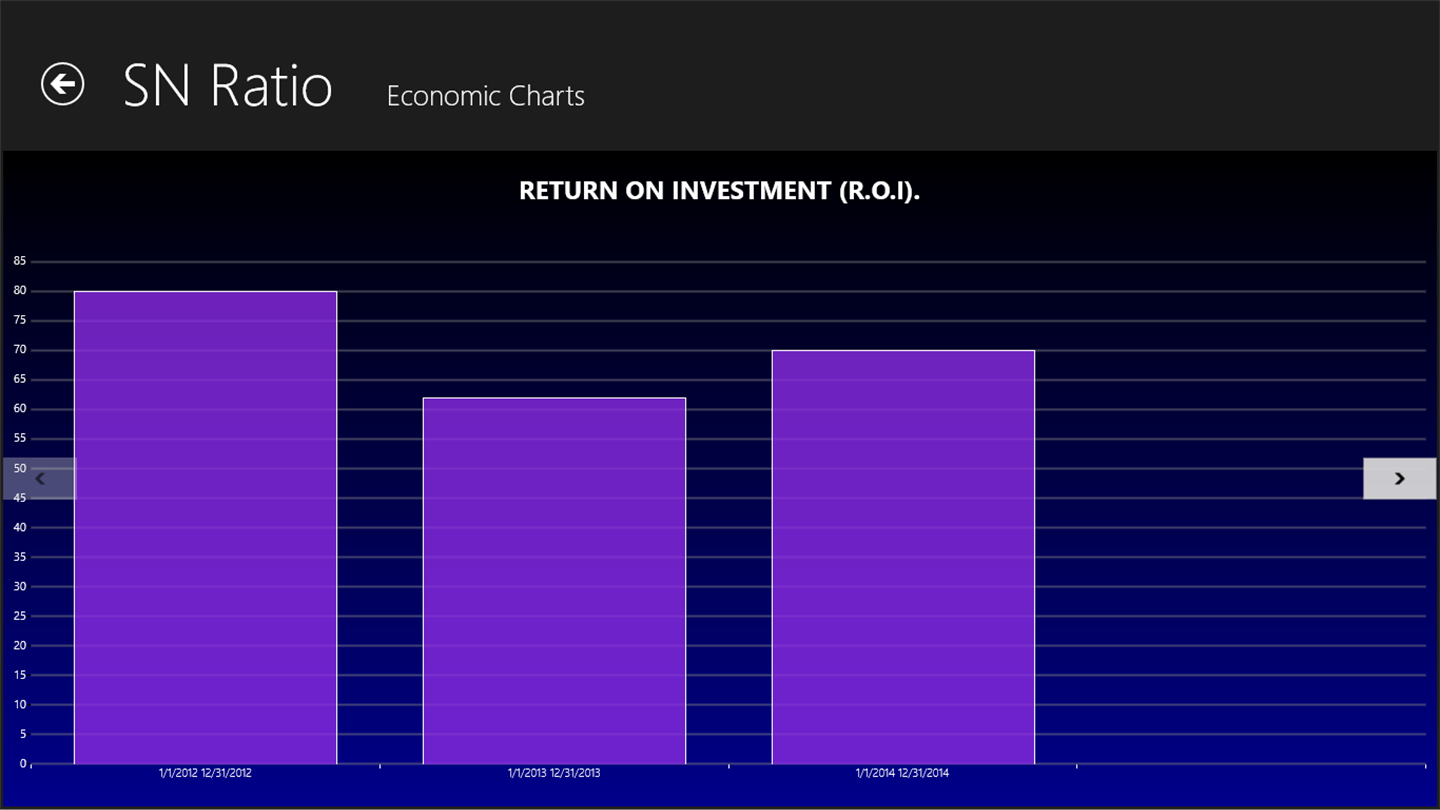Click the Economic Charts subtitle

[x=485, y=96]
